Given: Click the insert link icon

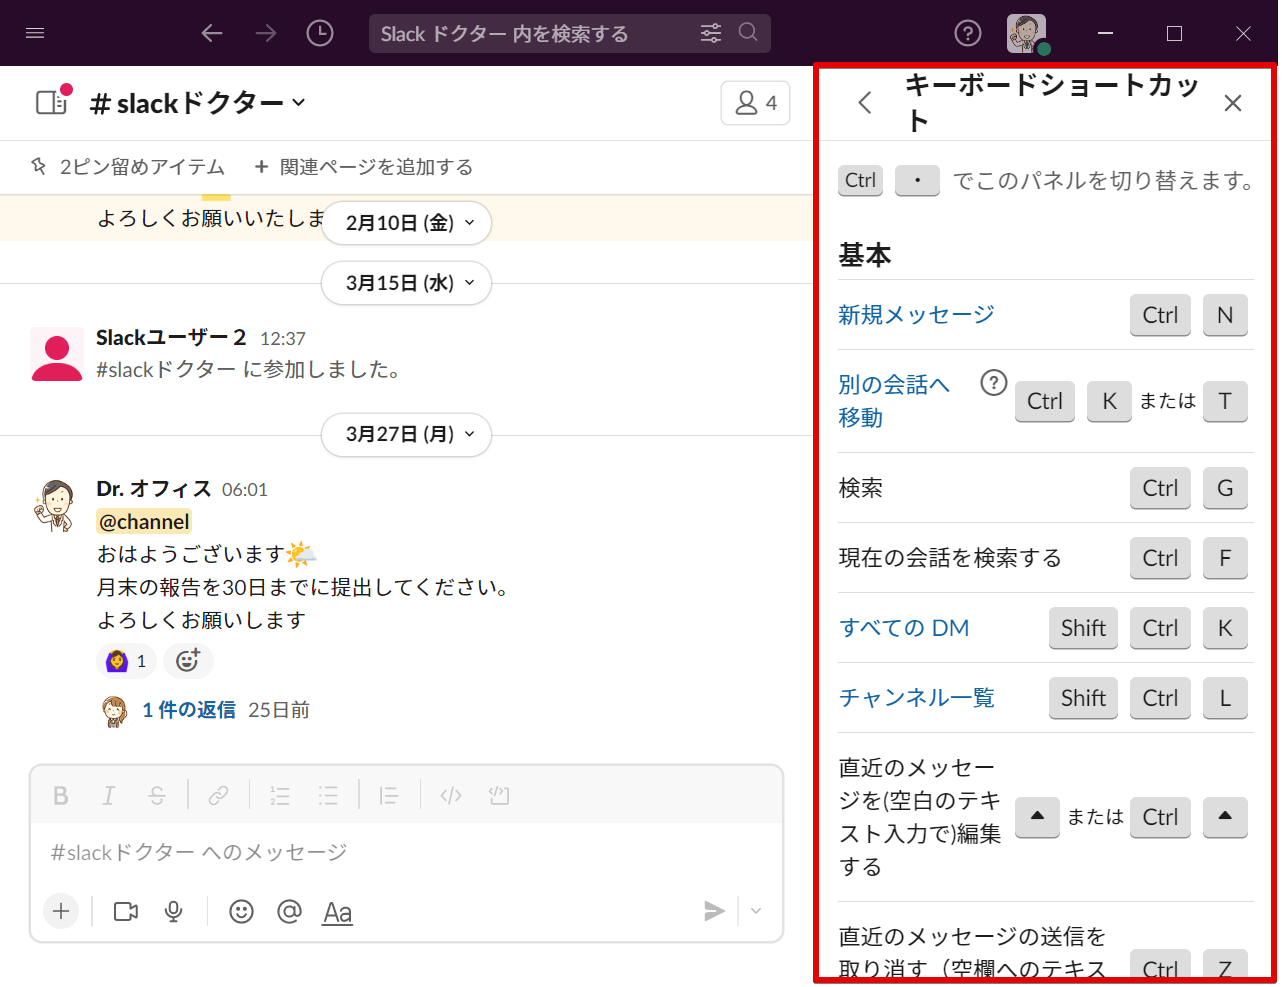Looking at the screenshot, I should point(218,795).
